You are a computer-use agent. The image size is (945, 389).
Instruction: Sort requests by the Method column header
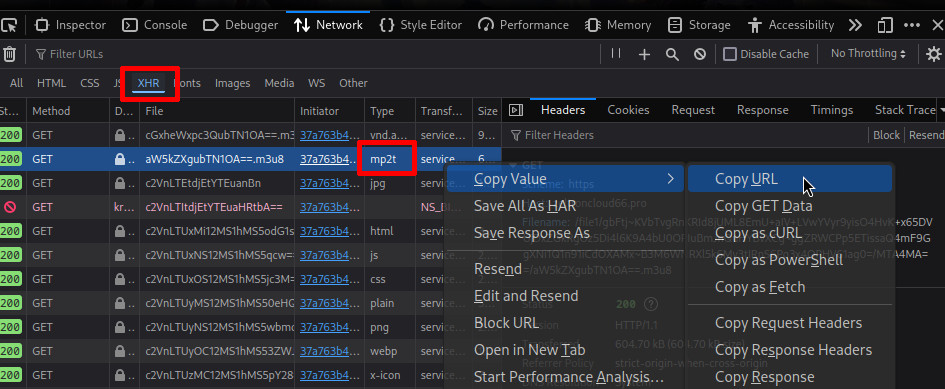coord(68,111)
